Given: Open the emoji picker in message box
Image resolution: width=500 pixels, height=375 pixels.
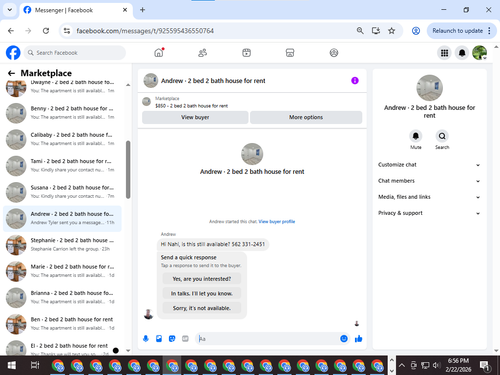Looking at the screenshot, I should tap(344, 339).
